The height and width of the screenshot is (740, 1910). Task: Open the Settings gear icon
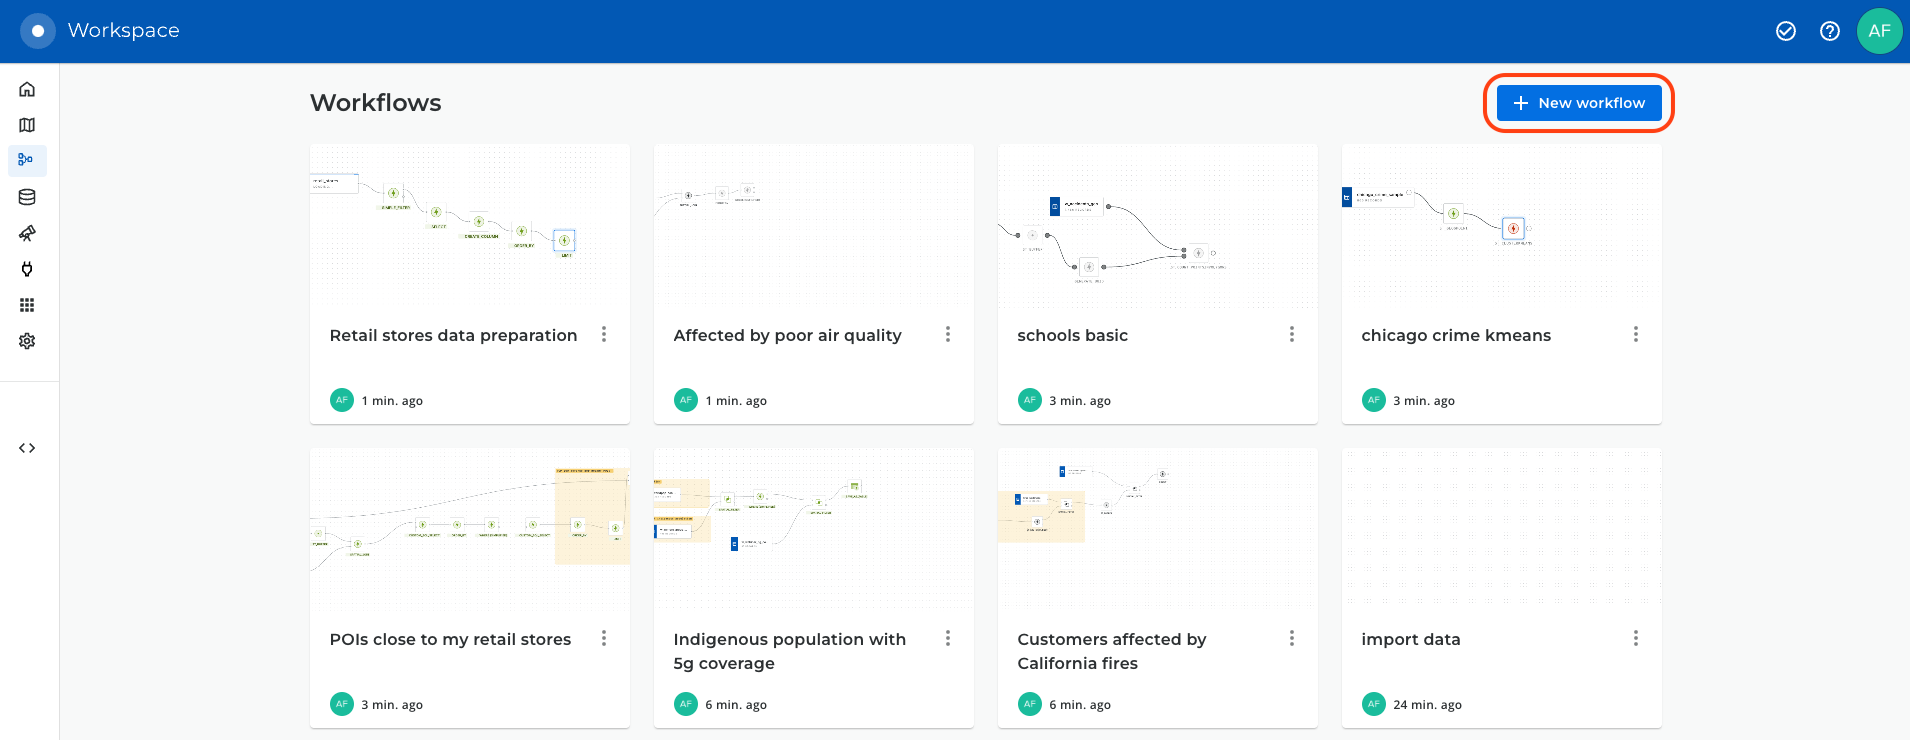27,341
